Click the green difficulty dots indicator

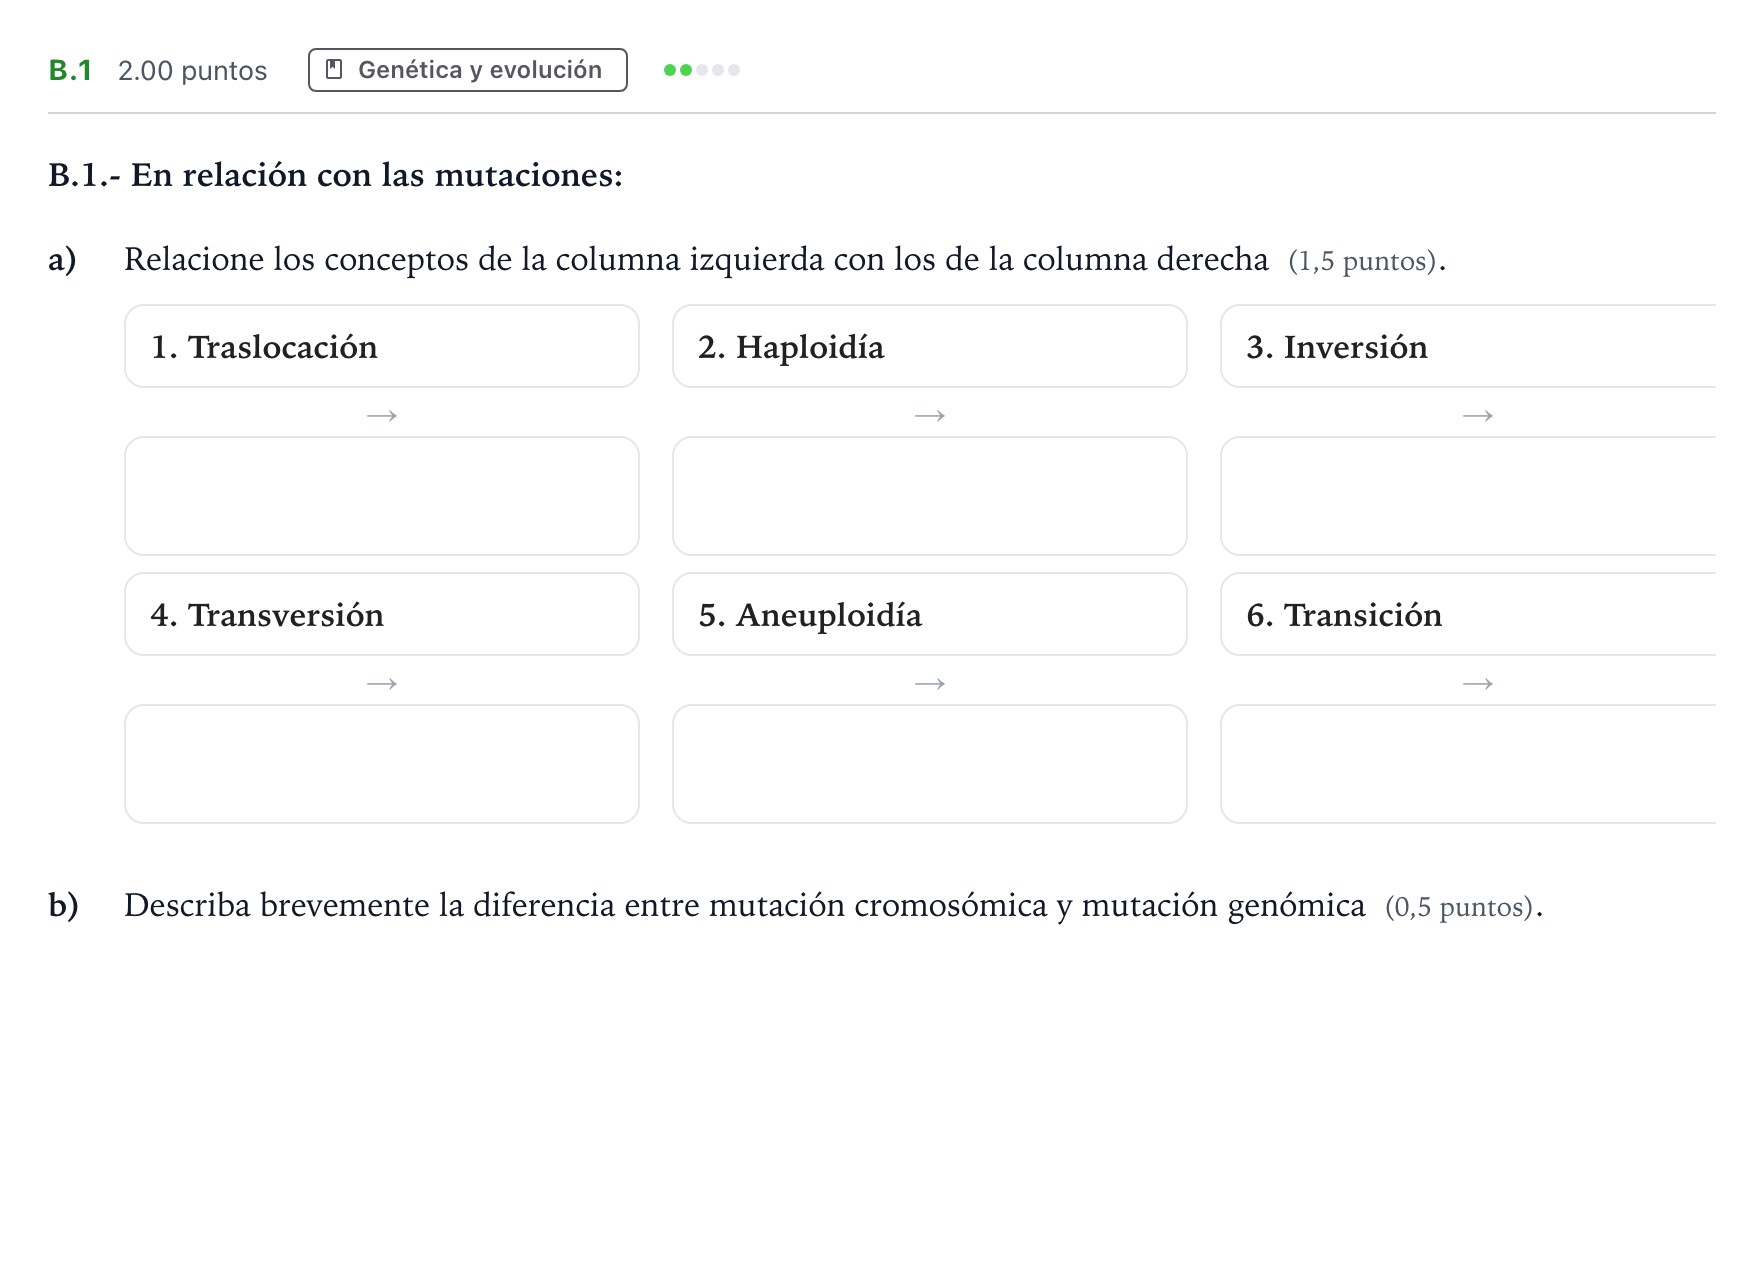tap(702, 70)
